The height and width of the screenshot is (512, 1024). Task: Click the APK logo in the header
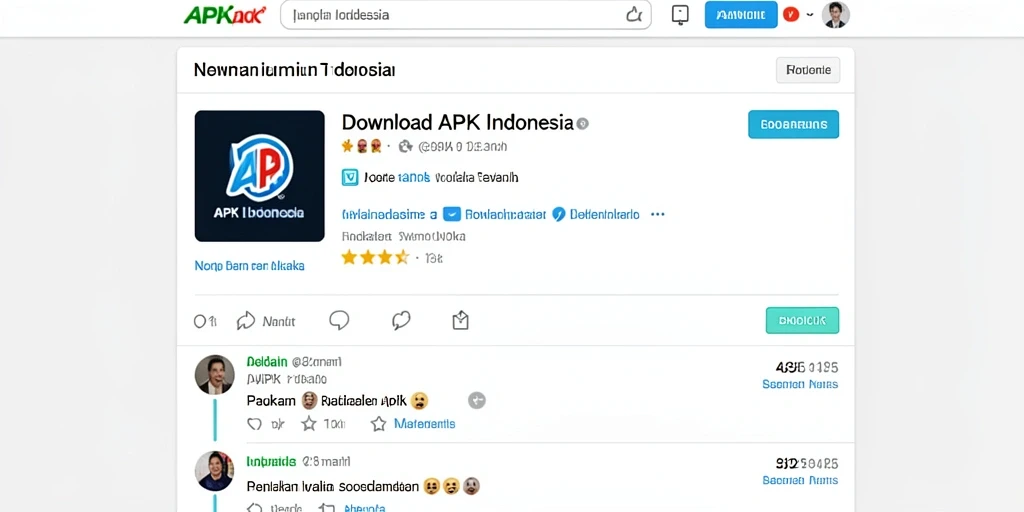tap(225, 14)
